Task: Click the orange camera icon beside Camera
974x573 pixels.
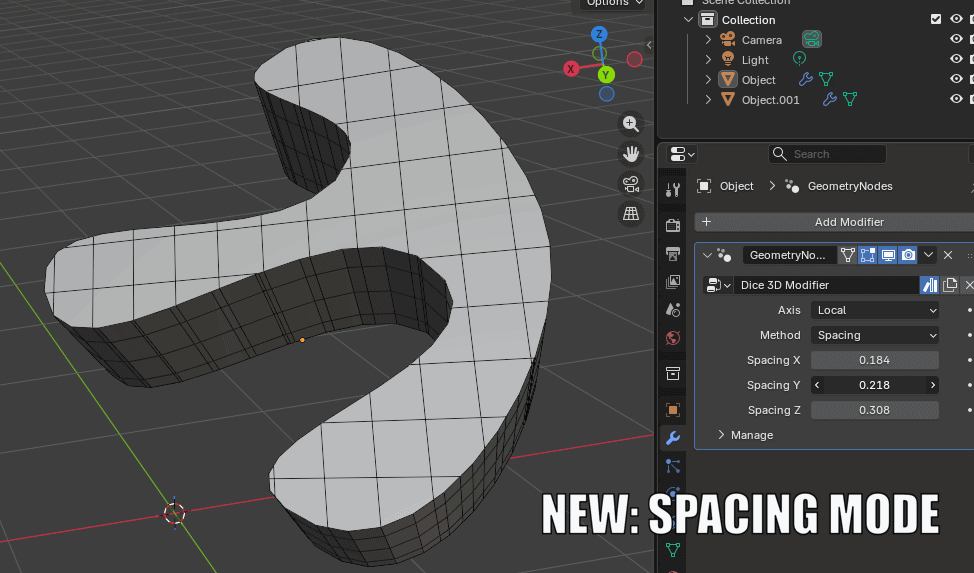Action: (727, 39)
